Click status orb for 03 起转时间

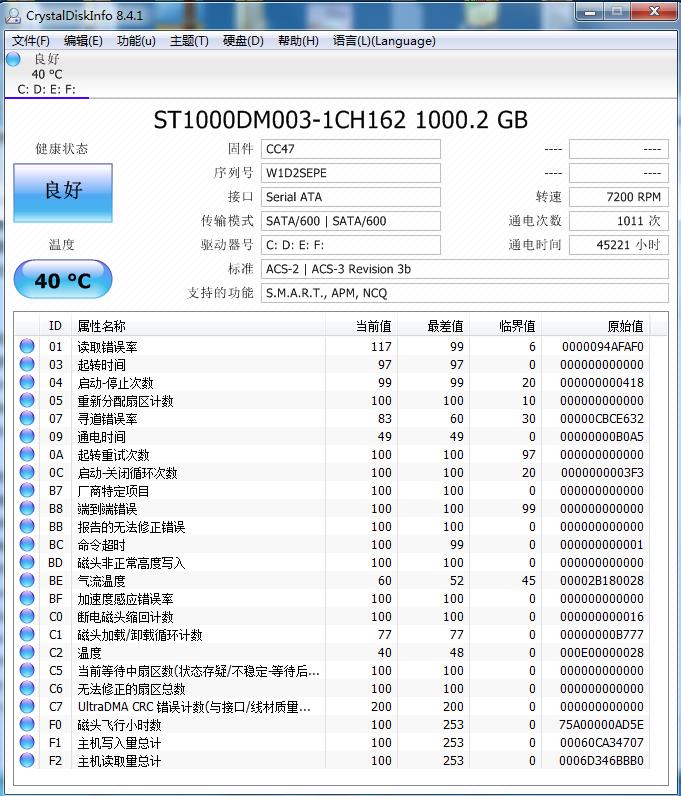(27, 364)
